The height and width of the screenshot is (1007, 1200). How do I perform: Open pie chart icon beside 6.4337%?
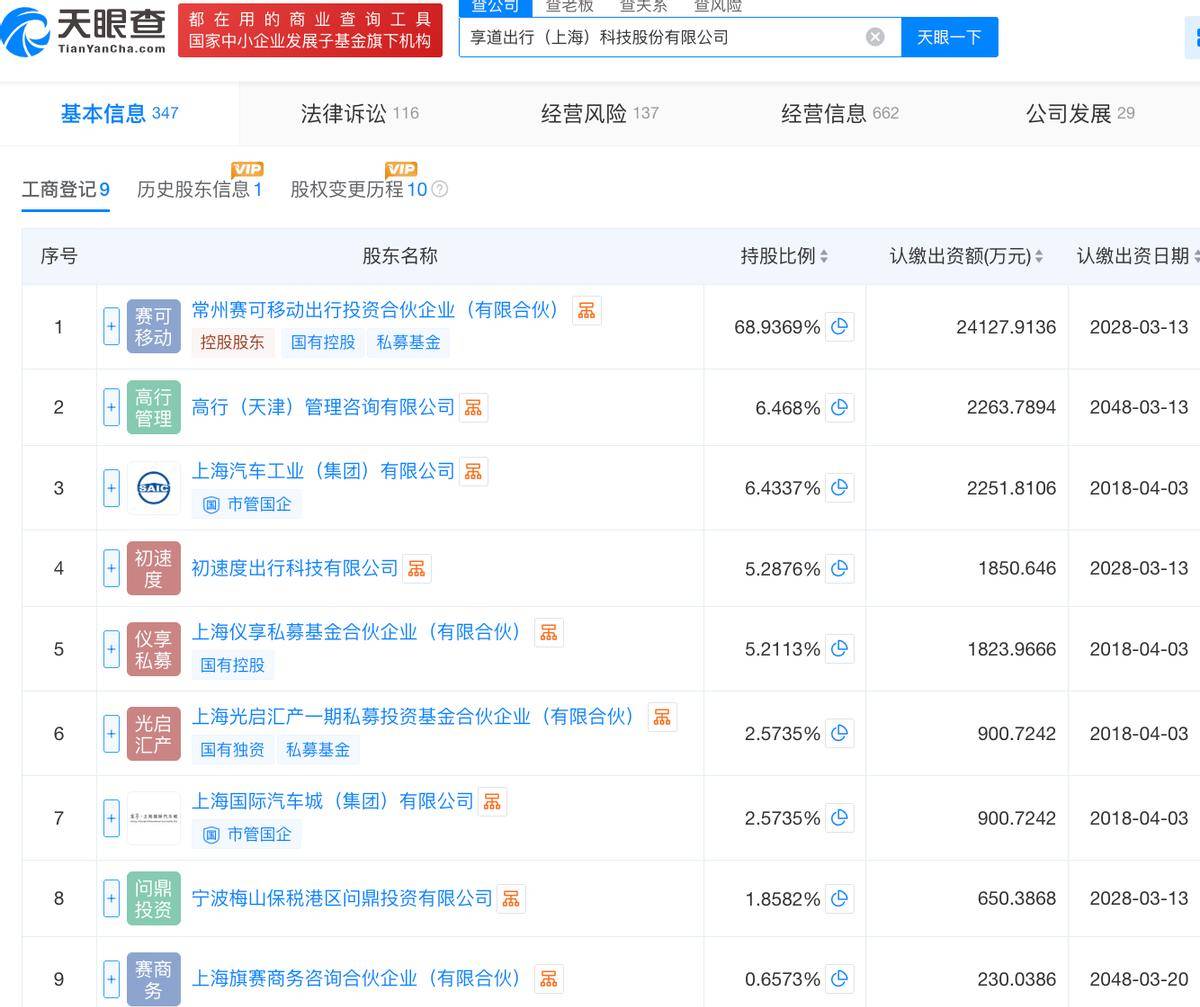(840, 488)
